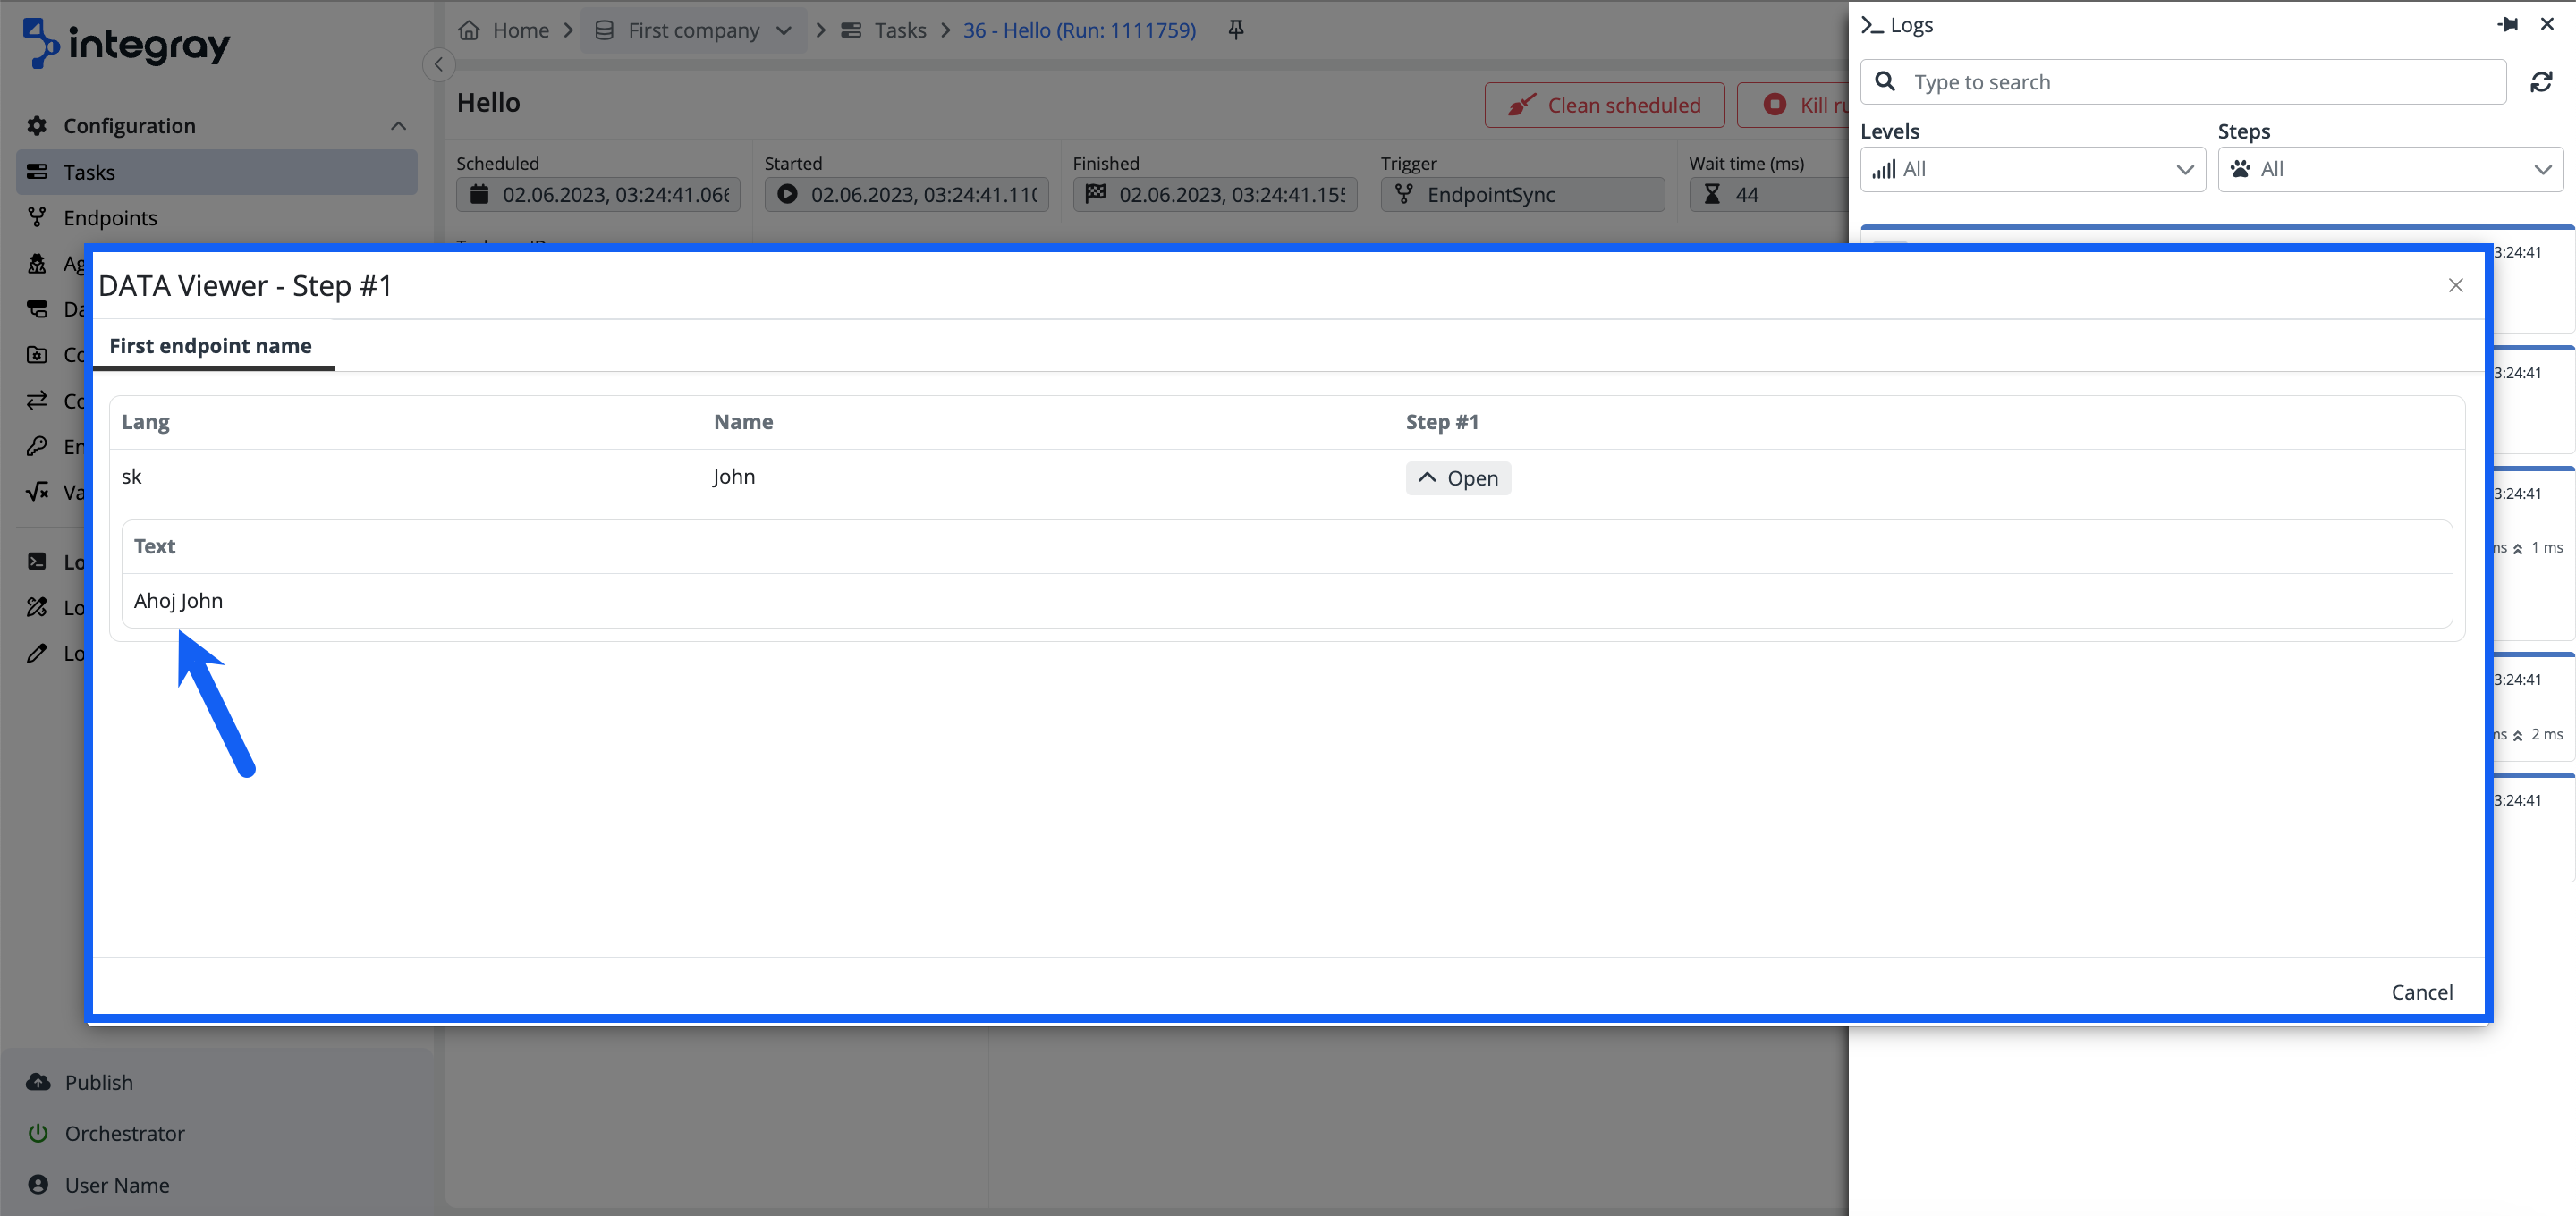The image size is (2576, 1216).
Task: Open Endpoints in the sidebar
Action: tap(110, 218)
